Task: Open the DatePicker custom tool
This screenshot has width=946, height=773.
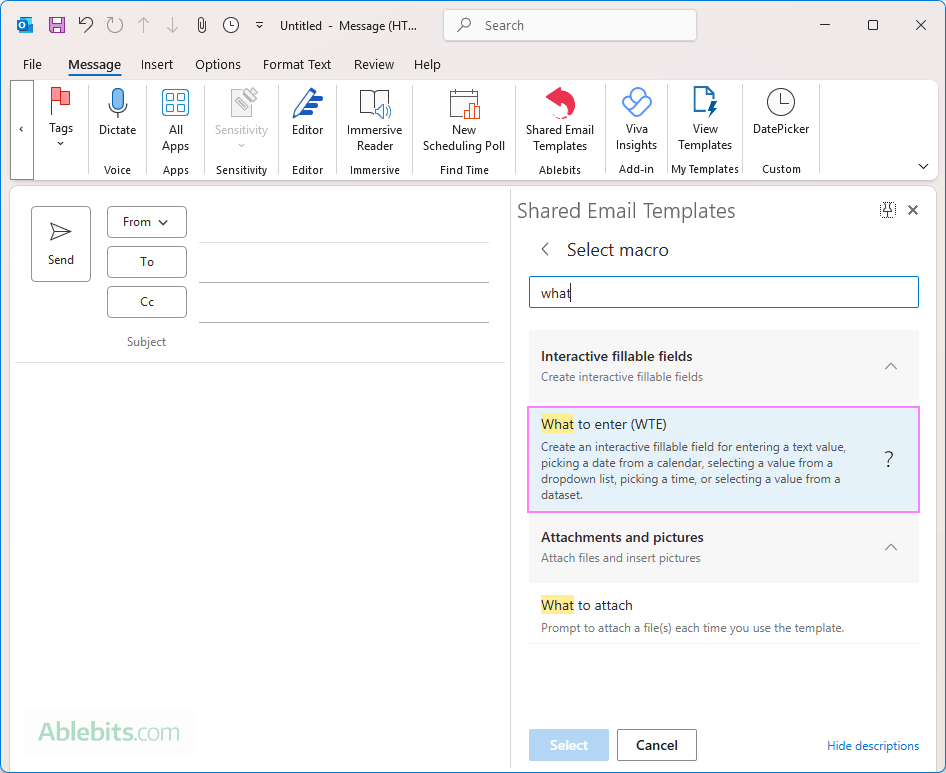Action: 781,112
